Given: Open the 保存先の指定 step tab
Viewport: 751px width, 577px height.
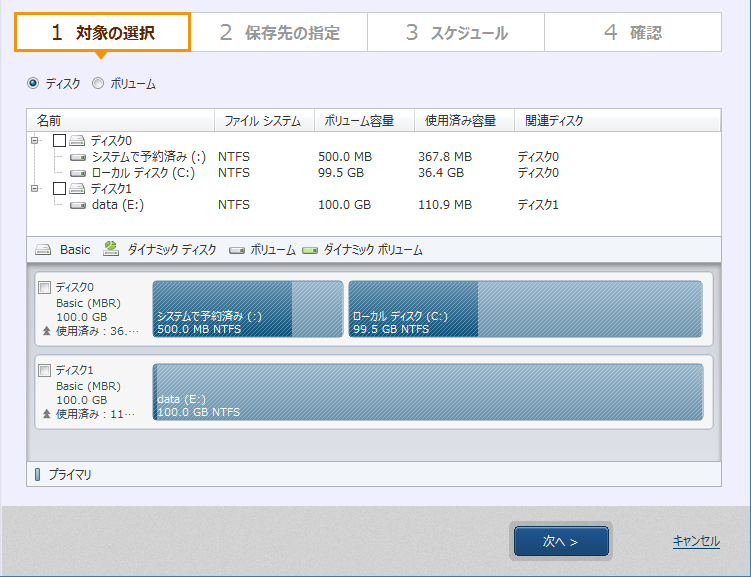Looking at the screenshot, I should (279, 33).
